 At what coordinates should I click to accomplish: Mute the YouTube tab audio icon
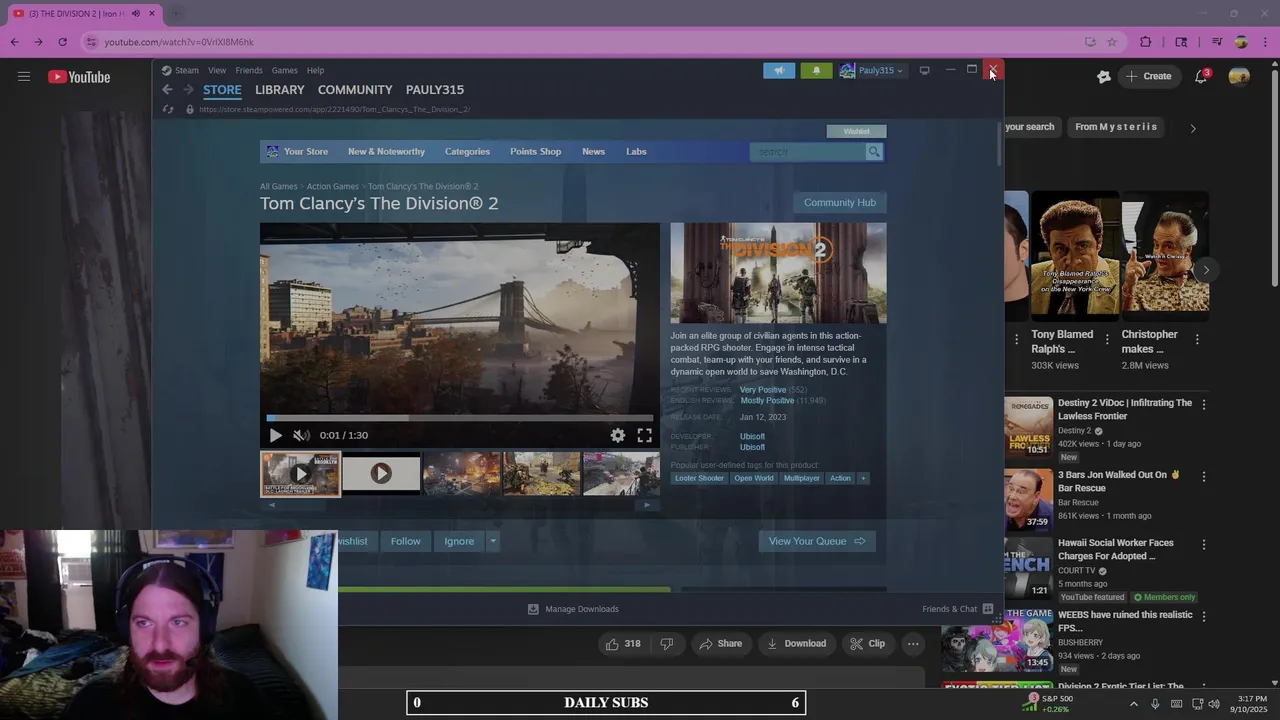click(136, 14)
